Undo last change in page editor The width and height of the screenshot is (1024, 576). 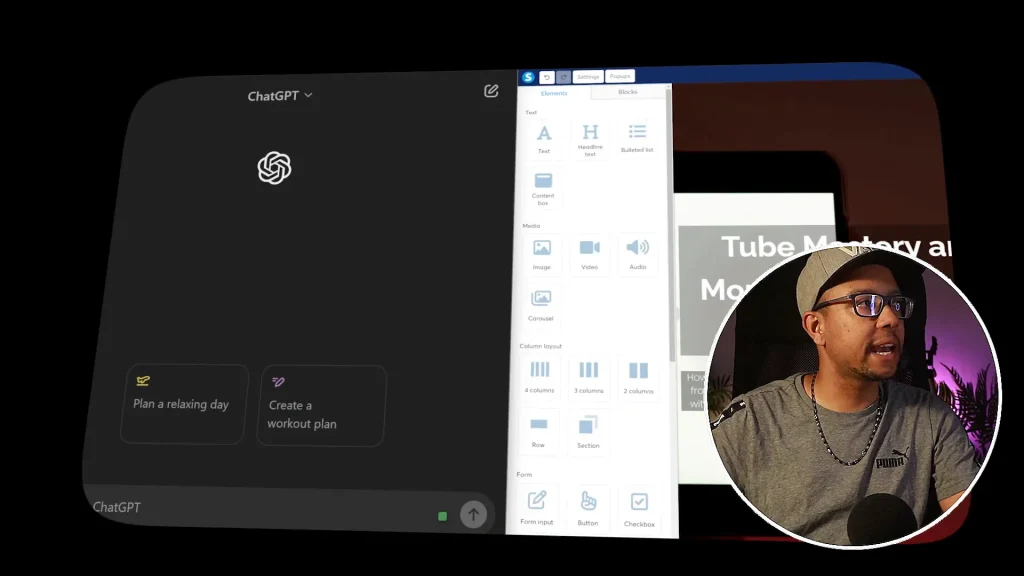point(547,77)
